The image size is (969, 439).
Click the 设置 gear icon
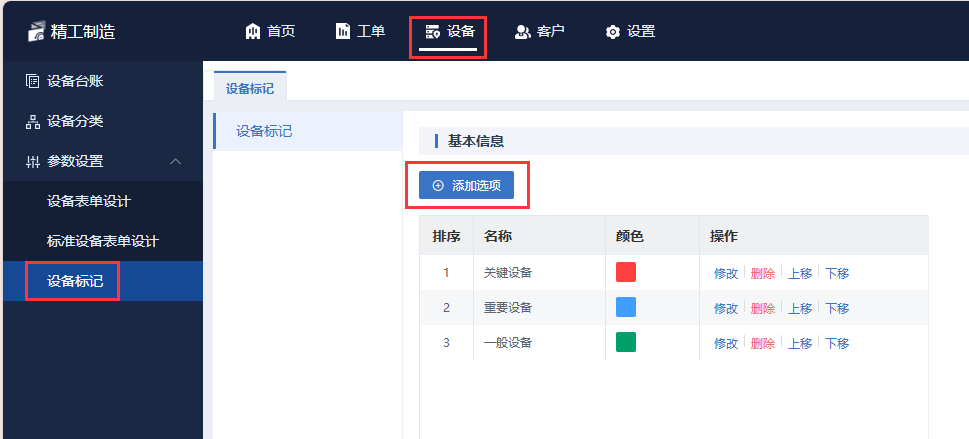(612, 32)
